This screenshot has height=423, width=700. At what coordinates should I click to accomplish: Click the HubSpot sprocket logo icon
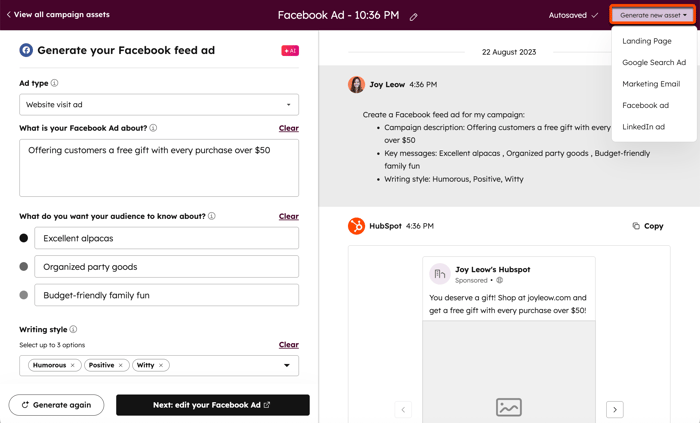click(356, 226)
